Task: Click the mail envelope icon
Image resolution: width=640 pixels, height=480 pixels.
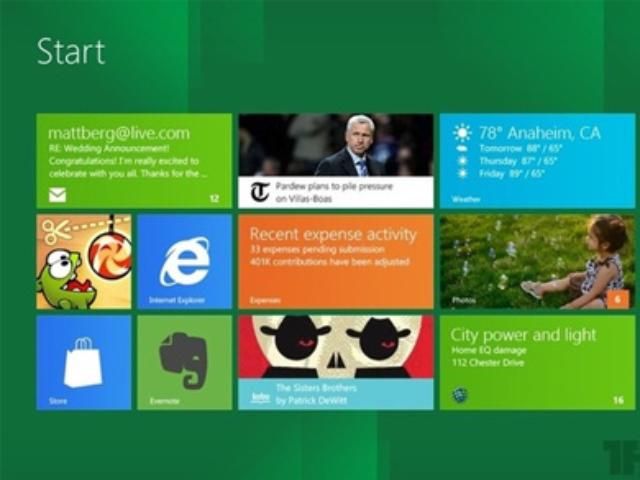Action: (58, 195)
